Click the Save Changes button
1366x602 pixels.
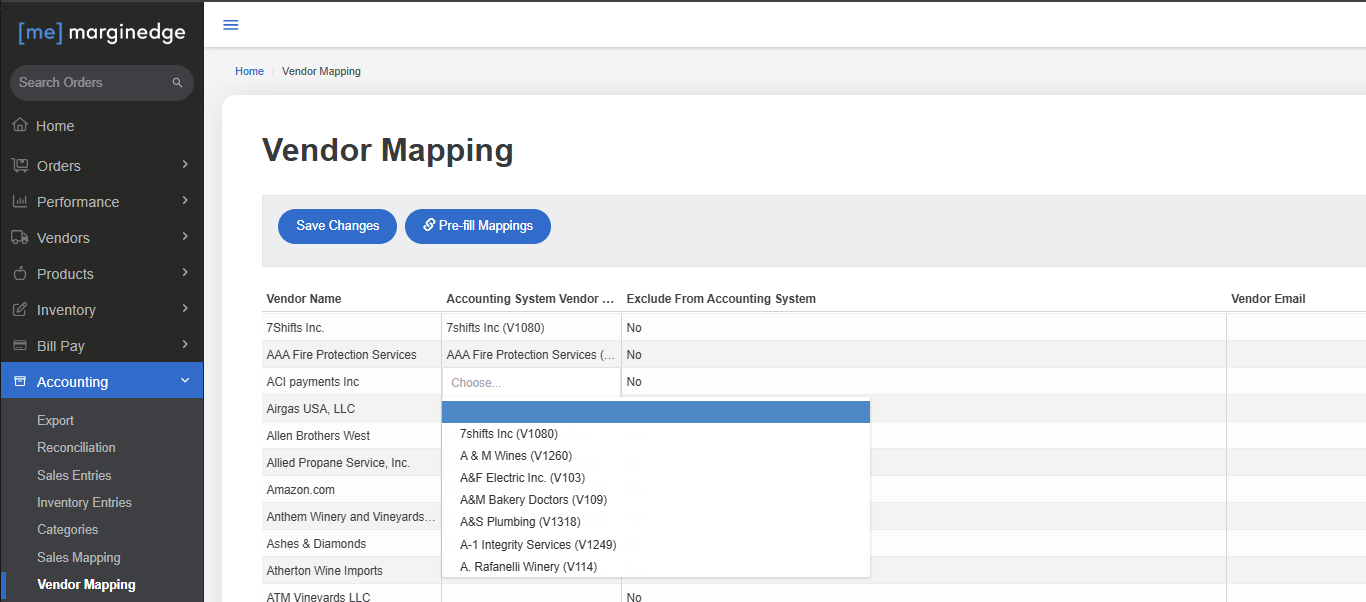338,226
